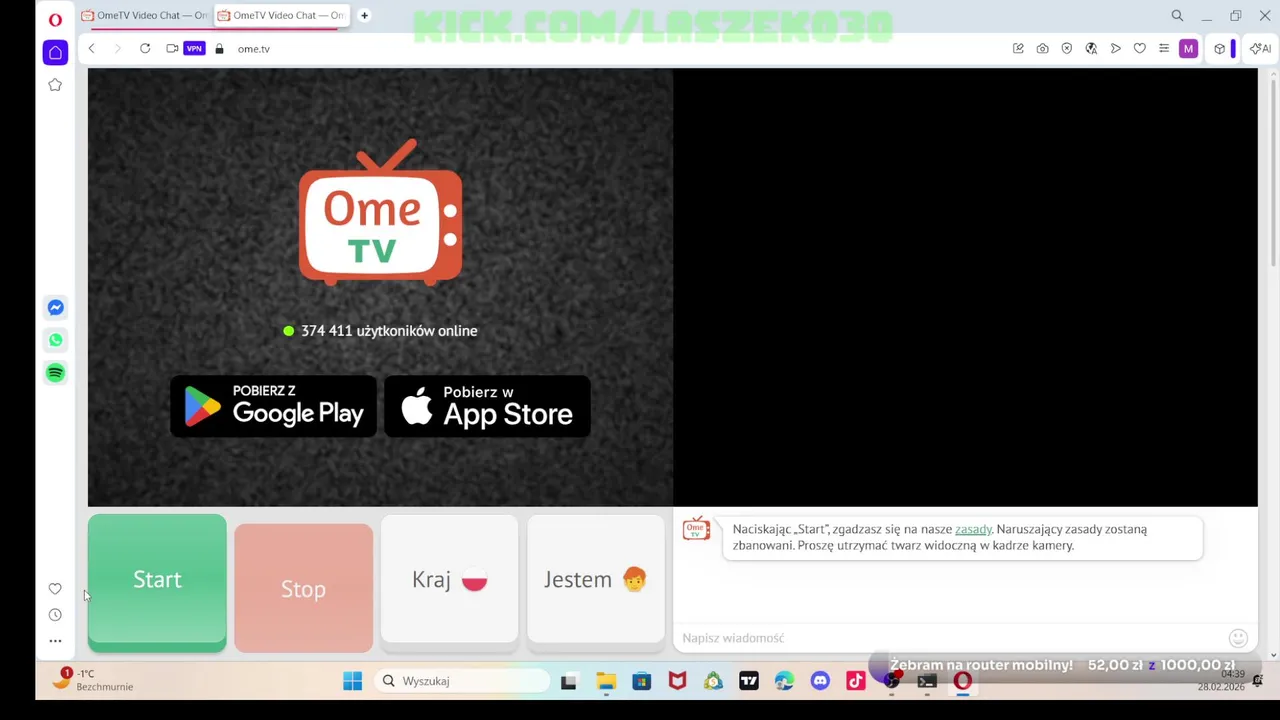
Task: Click the POBIERZ Z Google Play badge
Action: click(273, 406)
